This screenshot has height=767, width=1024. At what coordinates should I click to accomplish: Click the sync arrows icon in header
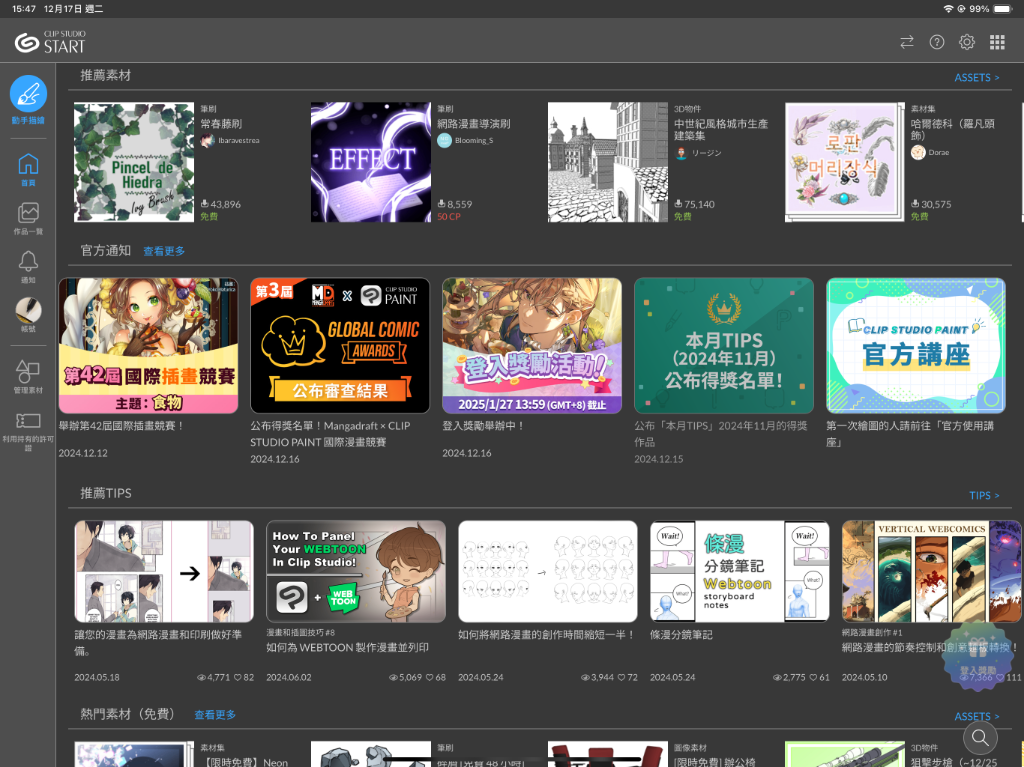(x=906, y=42)
